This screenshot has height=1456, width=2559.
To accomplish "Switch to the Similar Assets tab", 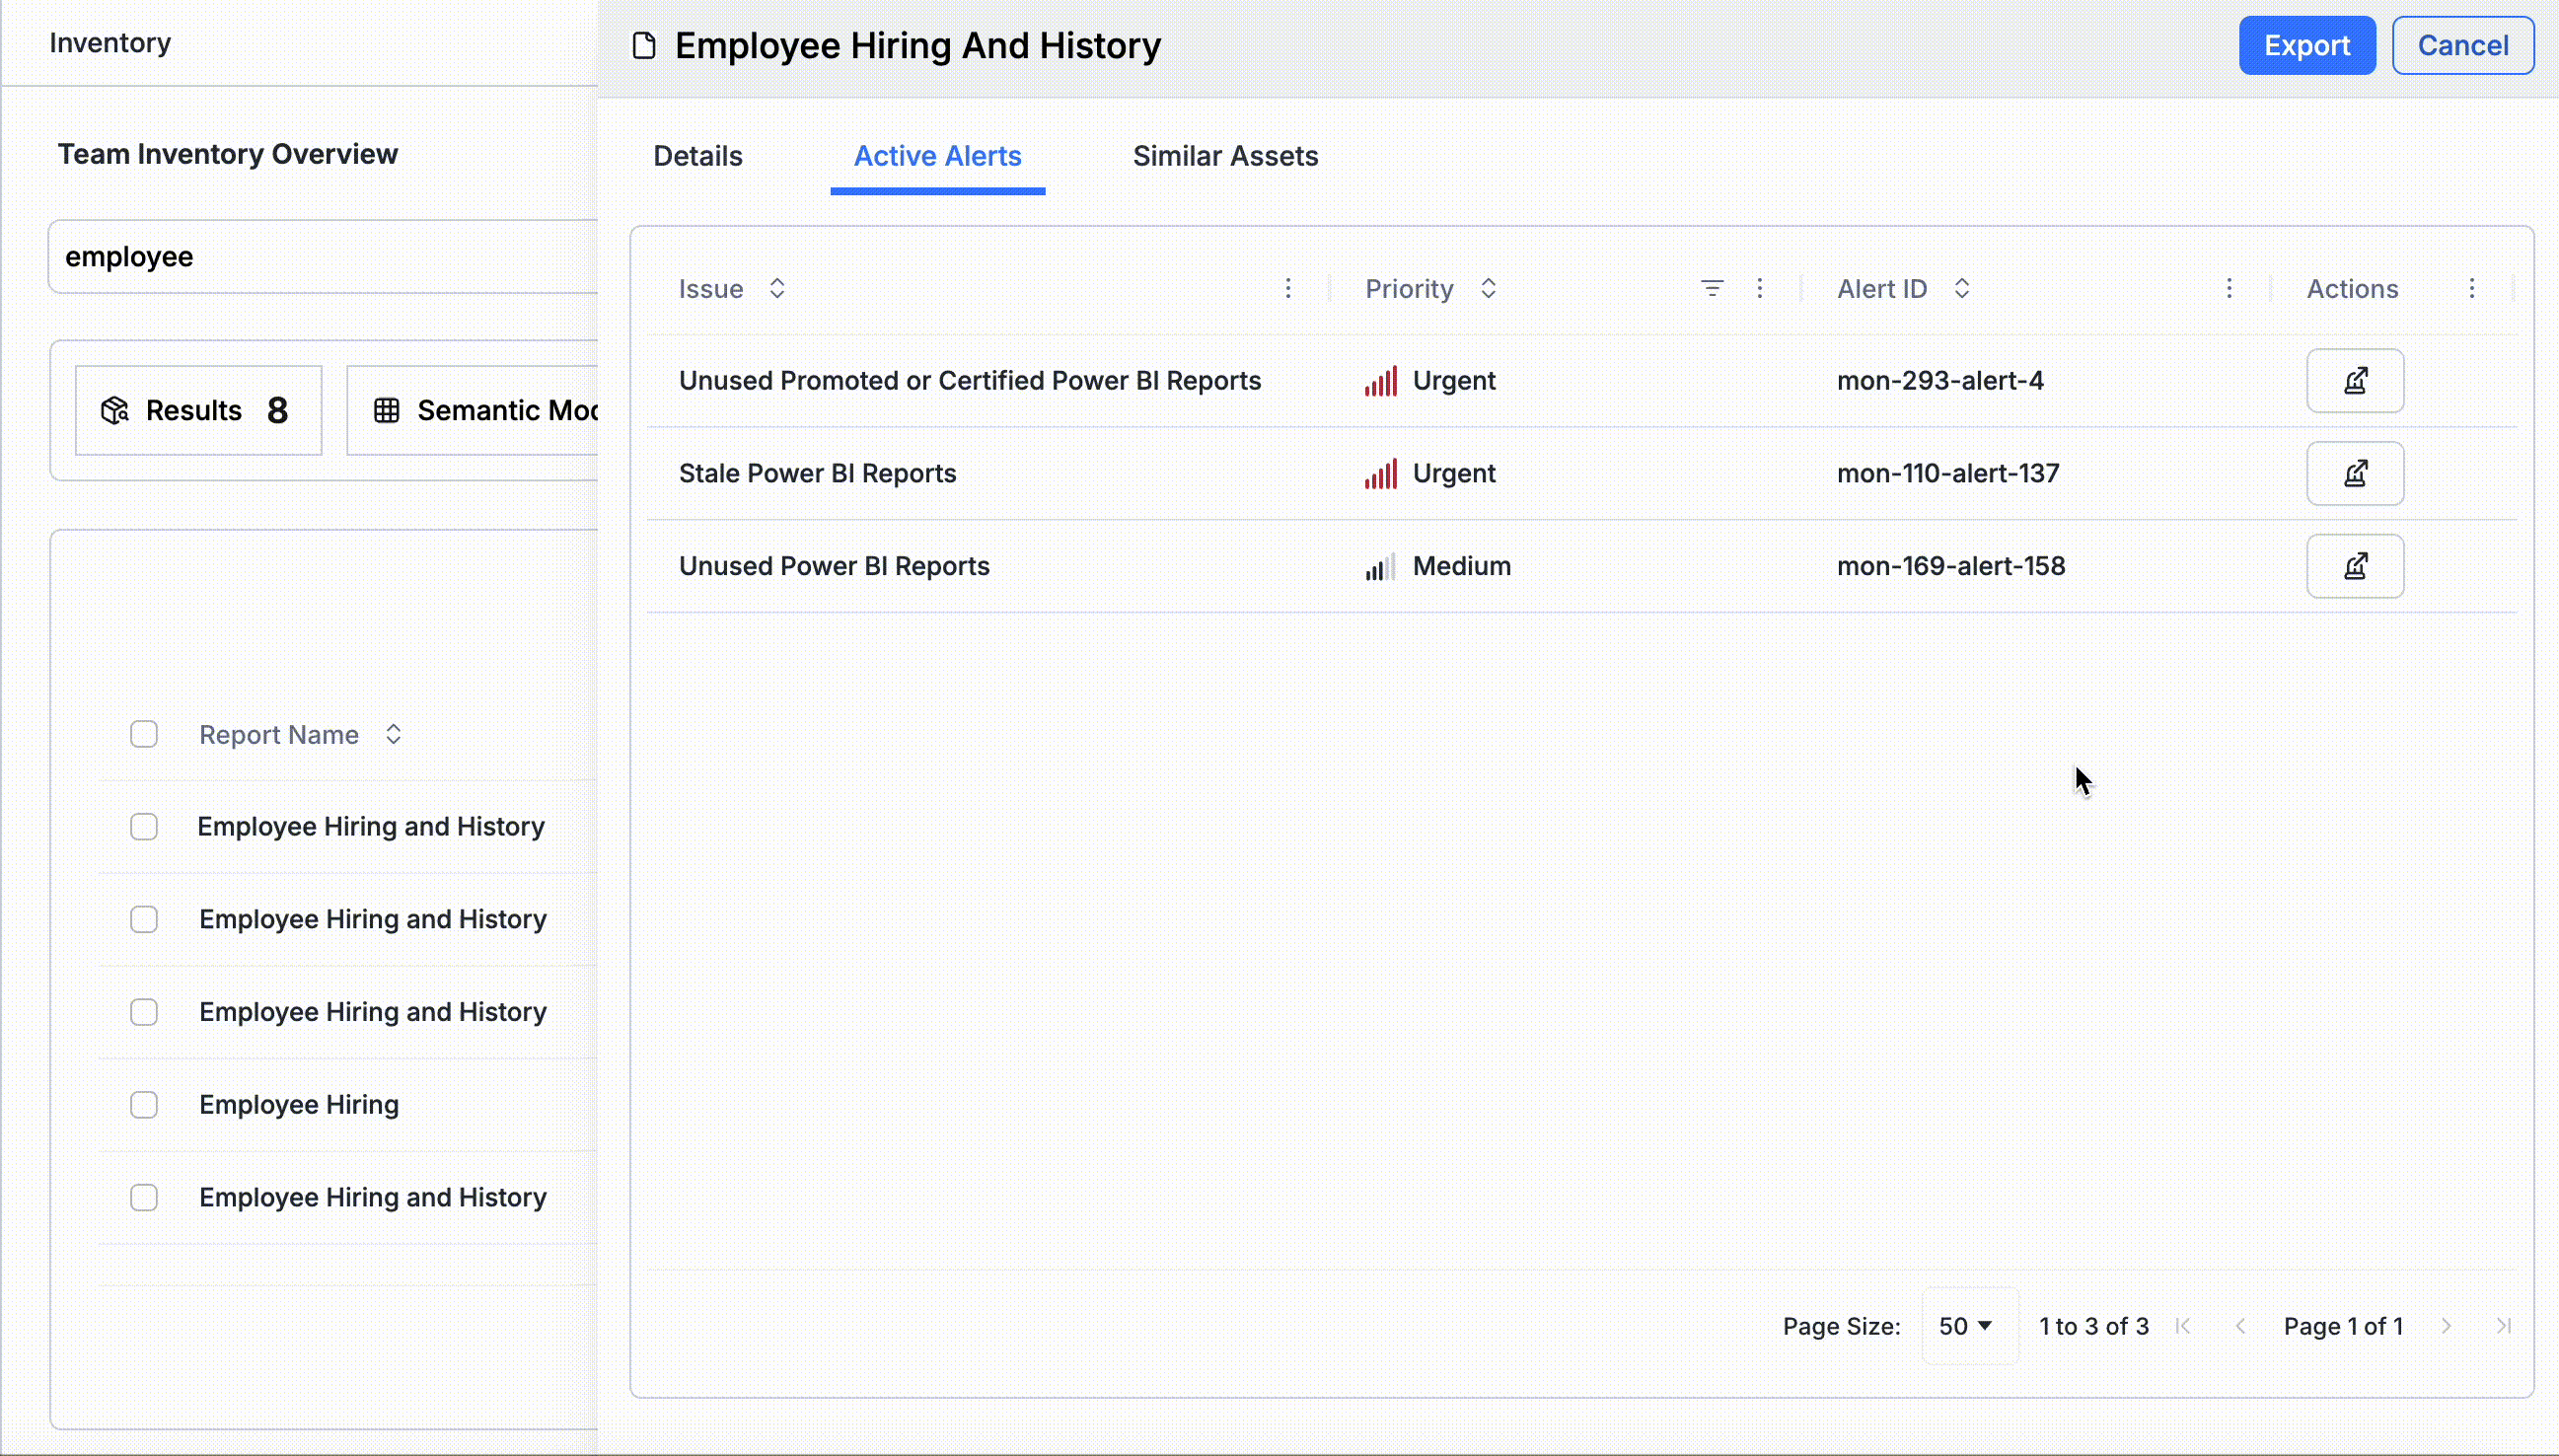I will click(1224, 156).
